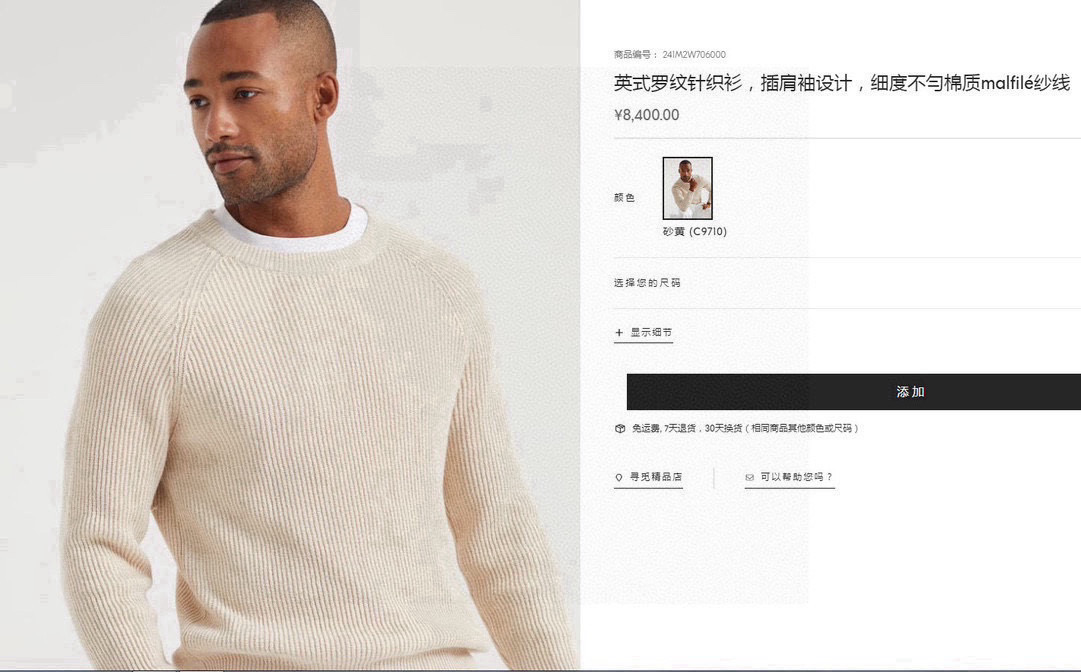Open the 选择您的尺码 size selector
The image size is (1081, 672).
(x=847, y=283)
